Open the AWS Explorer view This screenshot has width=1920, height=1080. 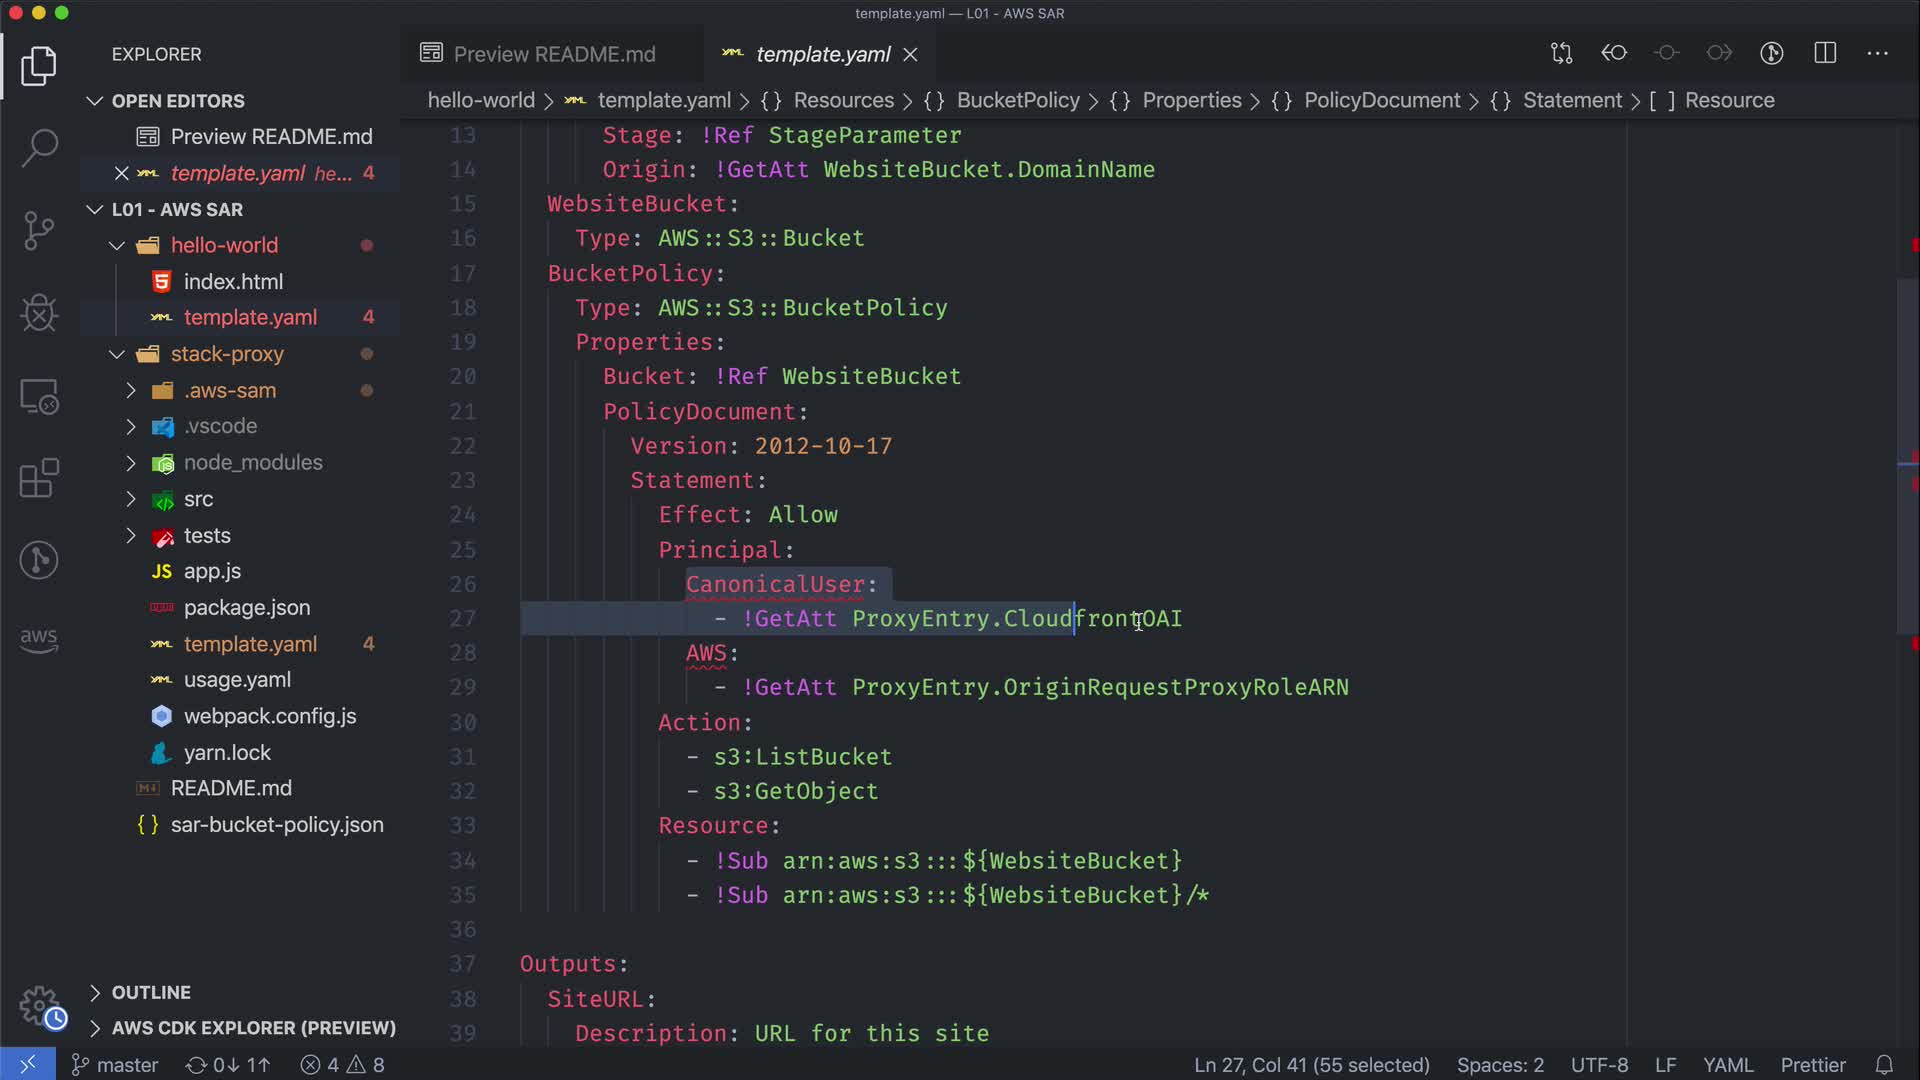point(39,638)
